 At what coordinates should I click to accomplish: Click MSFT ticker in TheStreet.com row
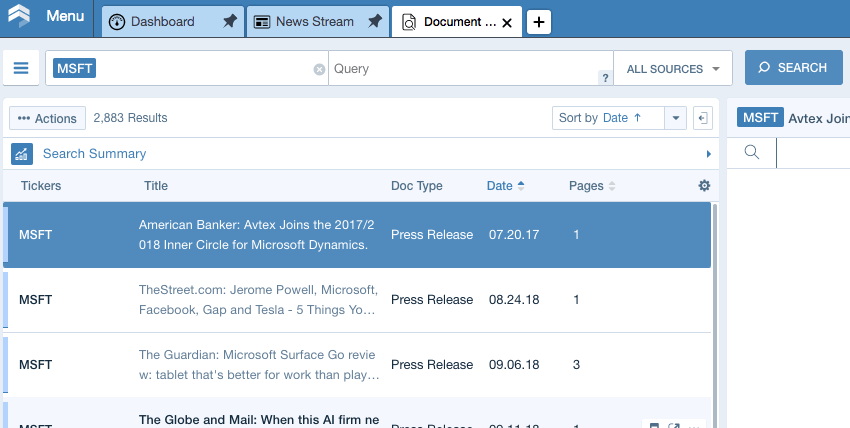coord(35,300)
